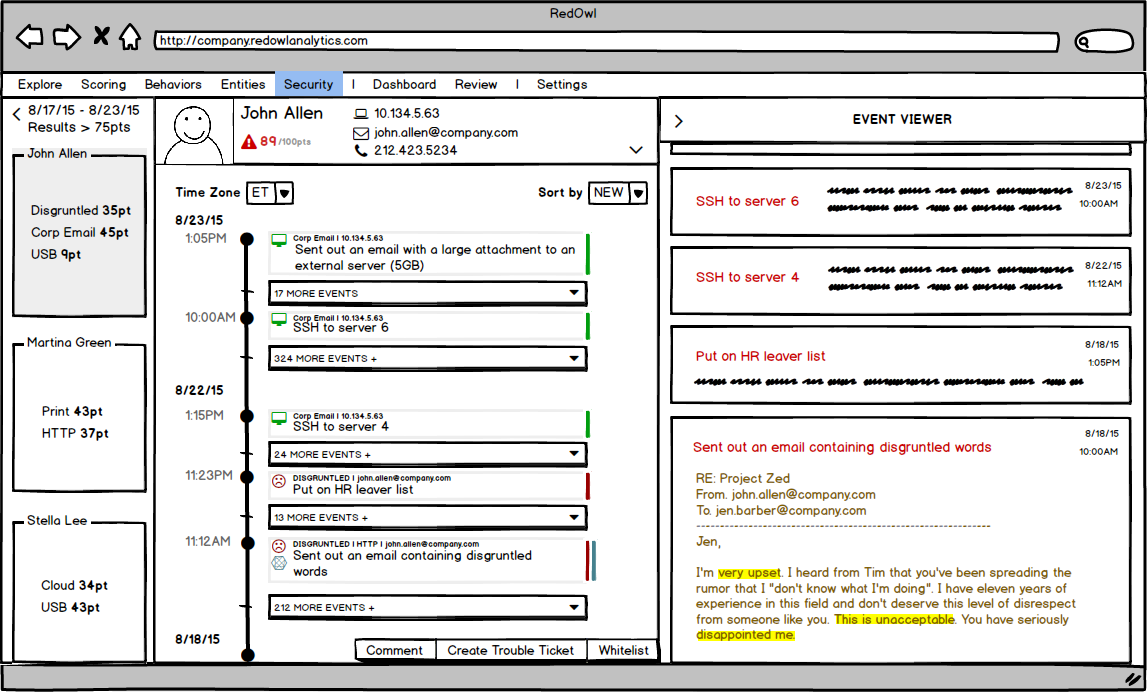Click 'Corp Email 45pt' score

pos(80,233)
